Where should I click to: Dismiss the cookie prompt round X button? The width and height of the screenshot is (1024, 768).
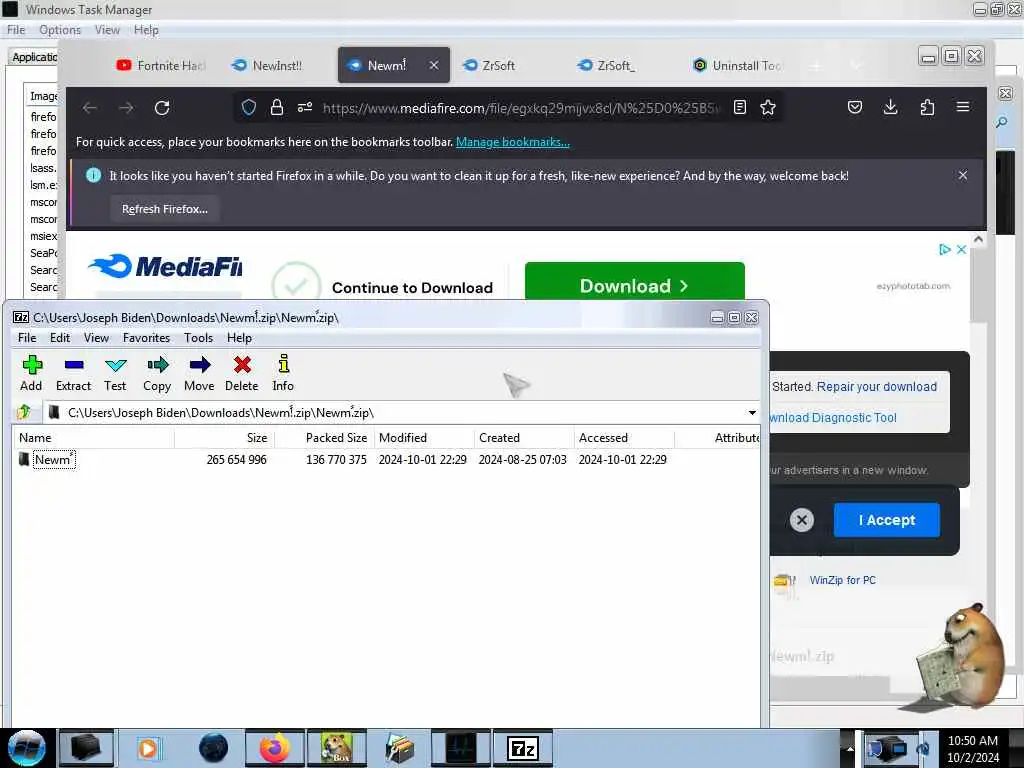(x=802, y=520)
